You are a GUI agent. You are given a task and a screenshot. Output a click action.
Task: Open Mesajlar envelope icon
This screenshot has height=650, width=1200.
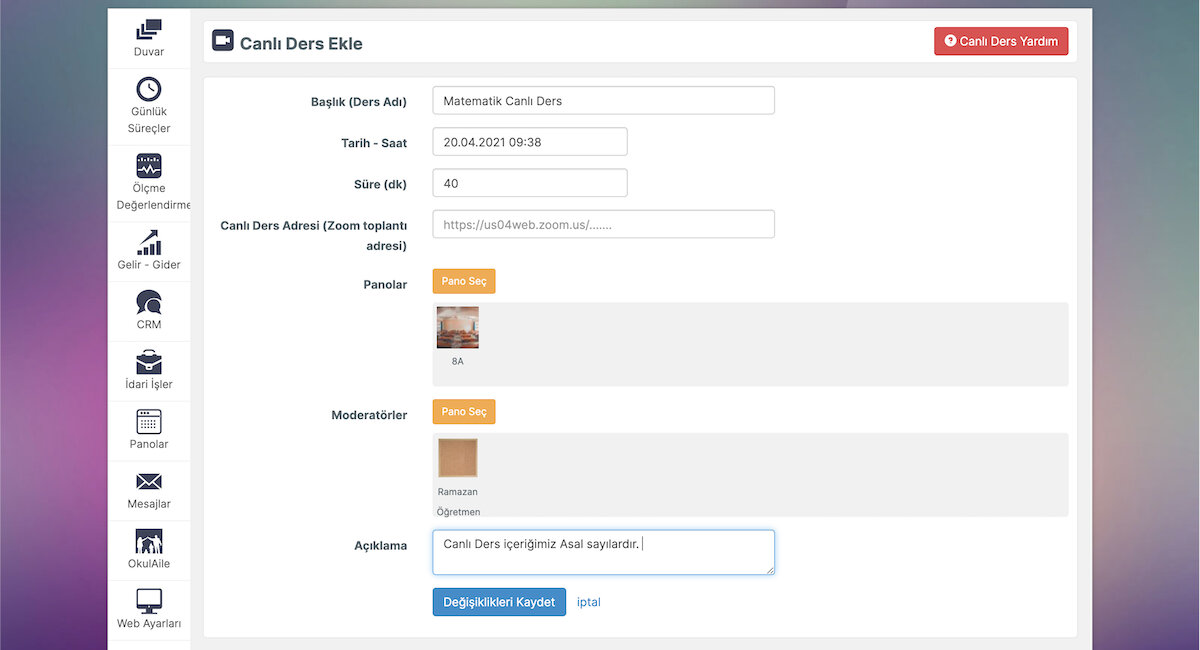pyautogui.click(x=149, y=482)
